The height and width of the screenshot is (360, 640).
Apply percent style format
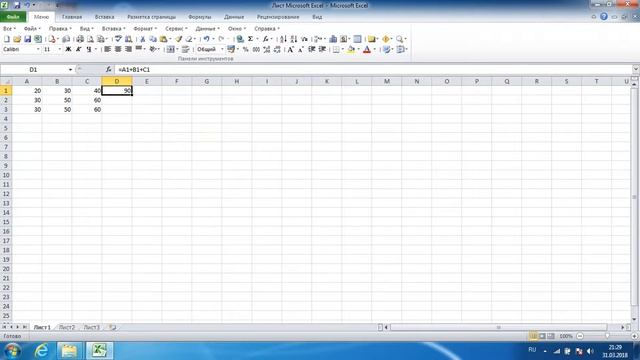pyautogui.click(x=246, y=49)
